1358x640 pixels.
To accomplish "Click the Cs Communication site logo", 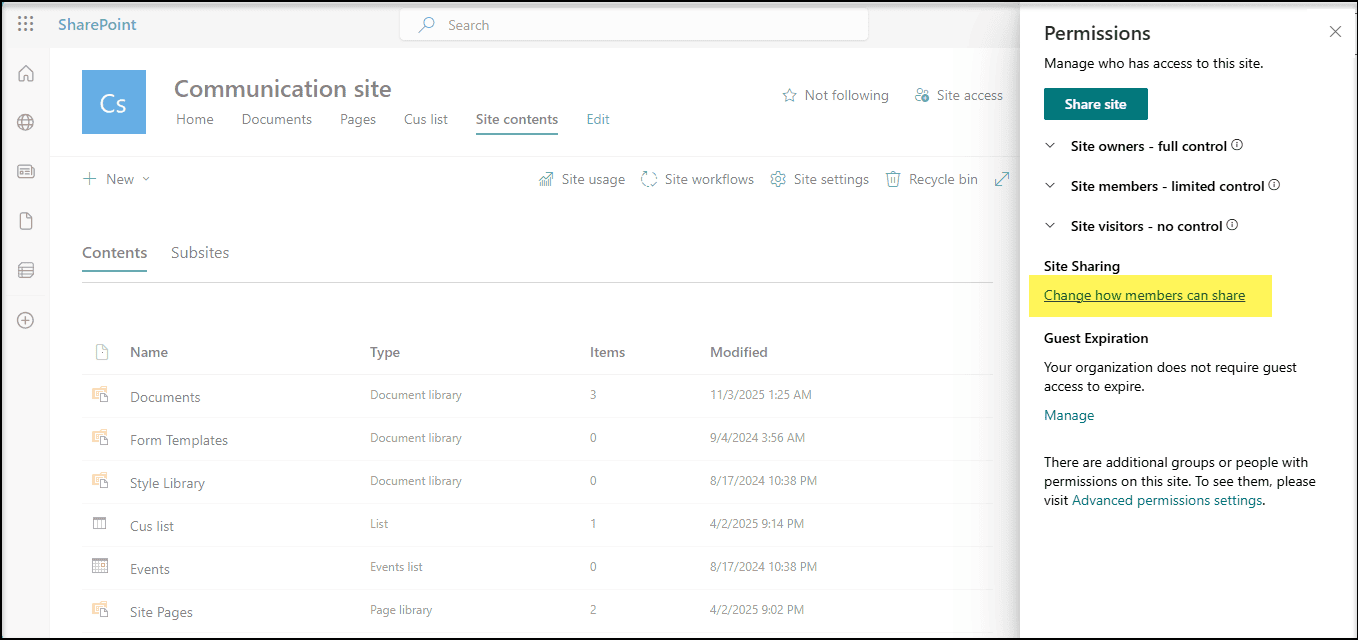I will (113, 101).
